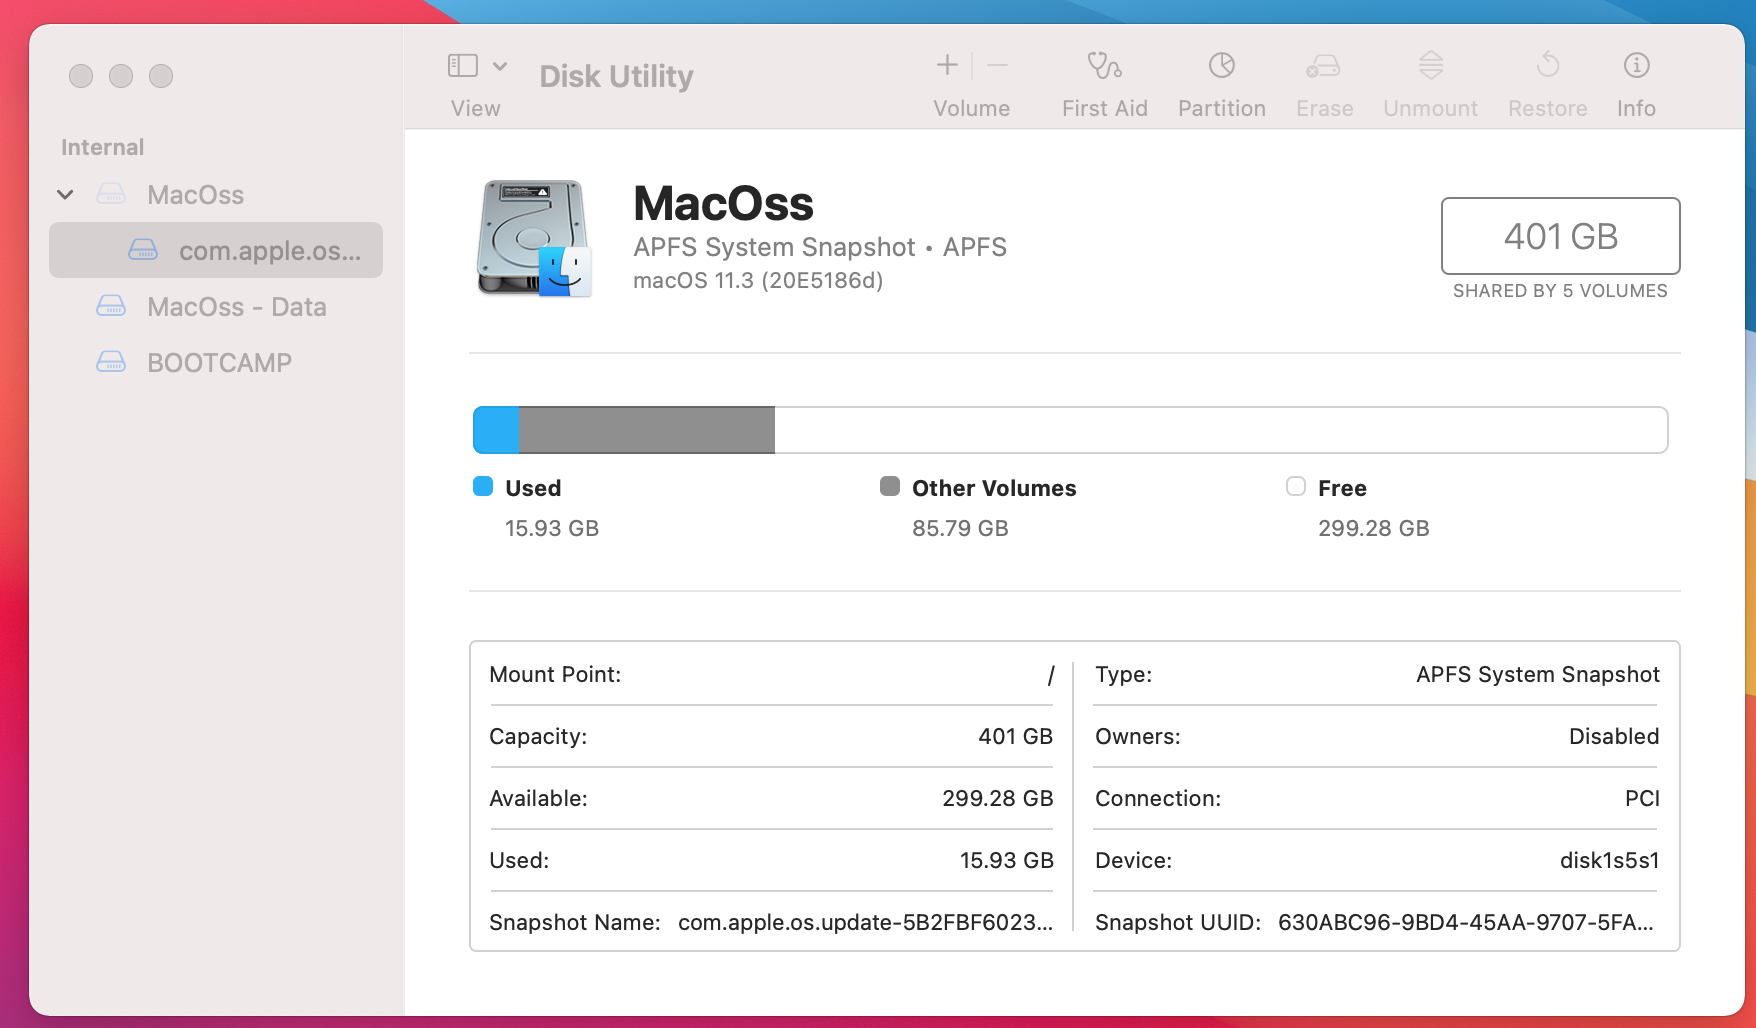Click the gray Other Volumes bar segment

[647, 430]
